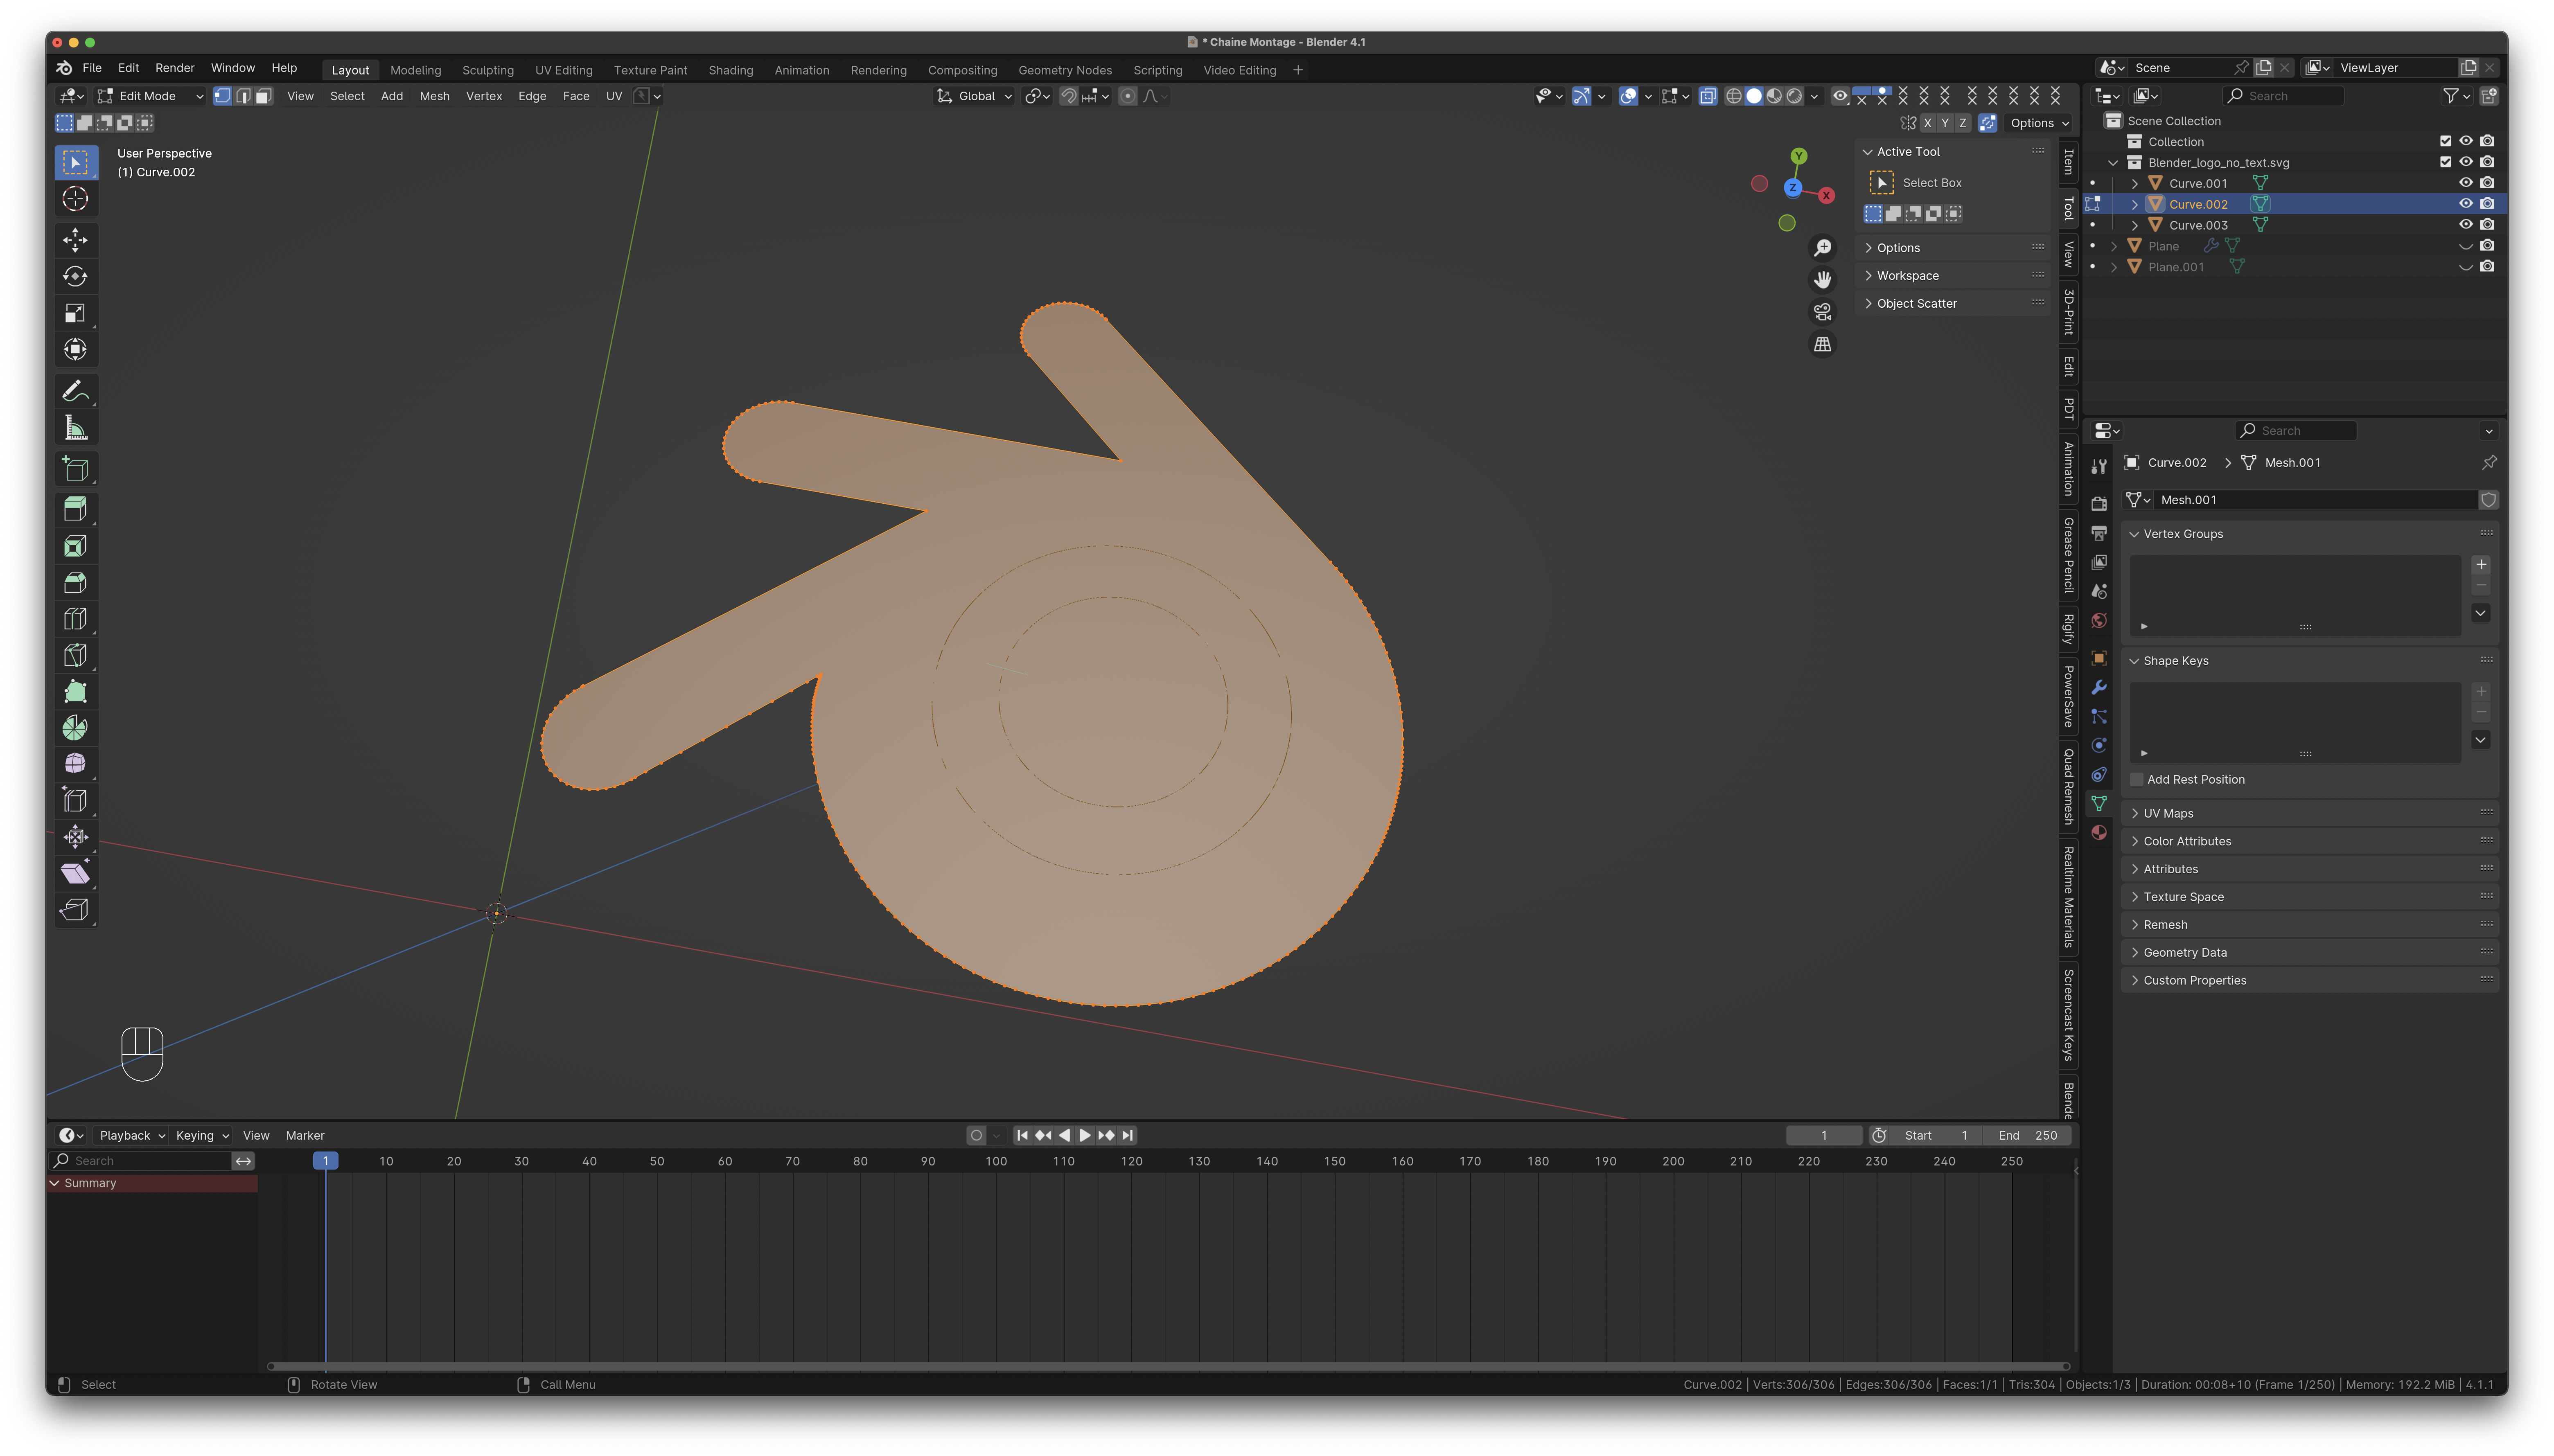The width and height of the screenshot is (2554, 1456).
Task: Open the Global orientation dropdown
Action: (975, 96)
